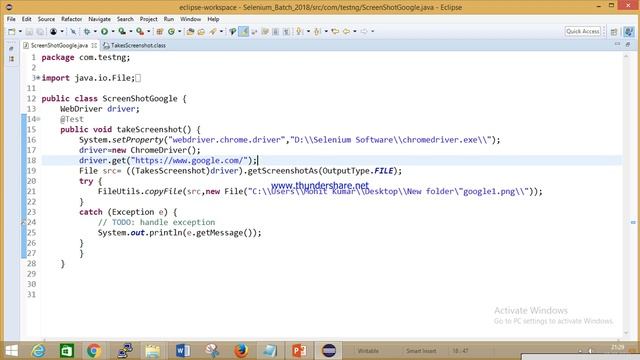The height and width of the screenshot is (360, 640).
Task: Click the Open Perspective icon
Action: pyautogui.click(x=614, y=32)
